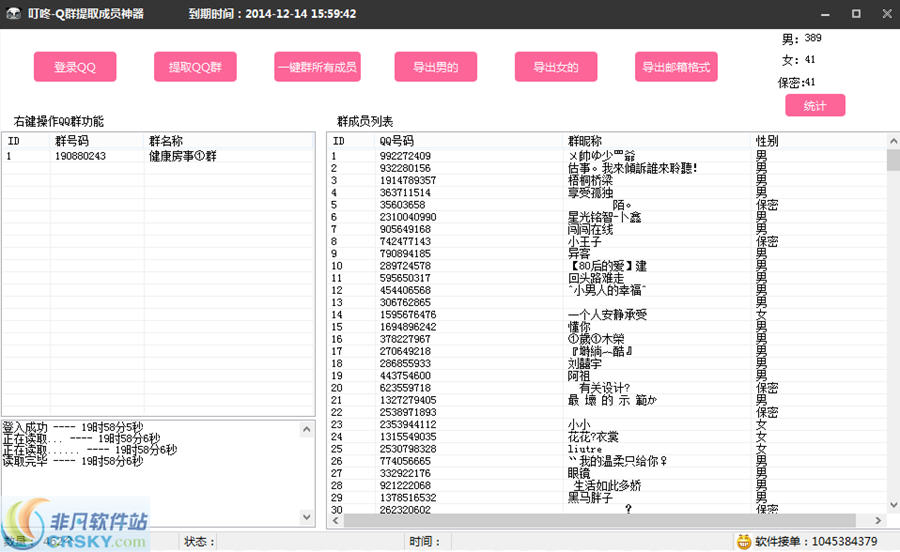This screenshot has height=552, width=900.
Task: Select member QQ 1694896242
Action: [408, 326]
